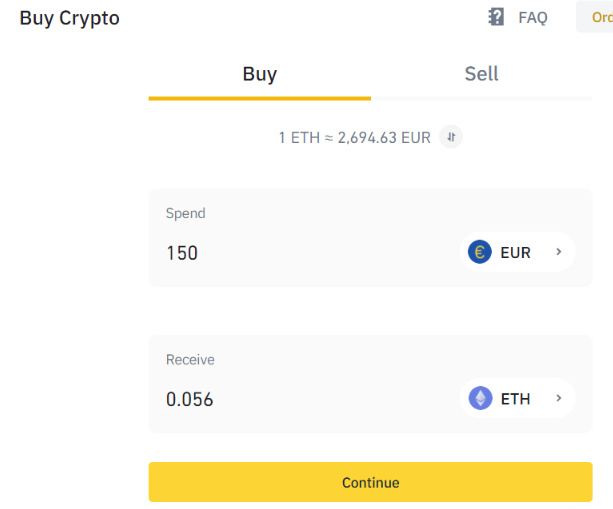Switch to the Buy tab
Image resolution: width=613 pixels, height=509 pixels.
(259, 74)
